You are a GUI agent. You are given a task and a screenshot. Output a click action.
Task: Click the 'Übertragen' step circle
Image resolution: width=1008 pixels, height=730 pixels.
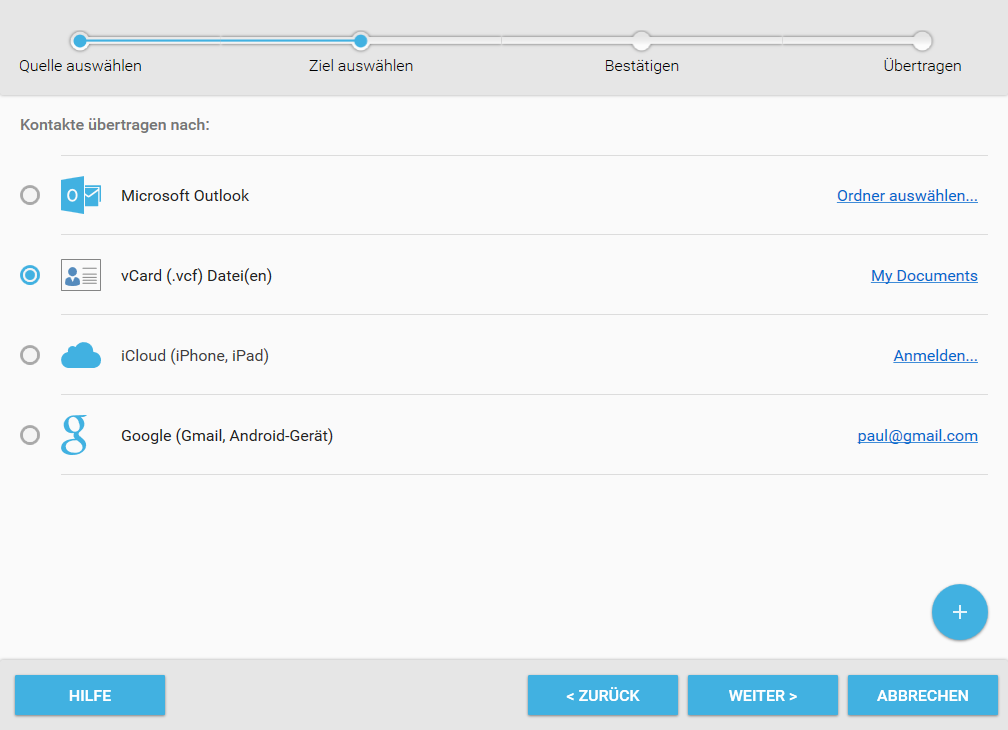[x=922, y=41]
